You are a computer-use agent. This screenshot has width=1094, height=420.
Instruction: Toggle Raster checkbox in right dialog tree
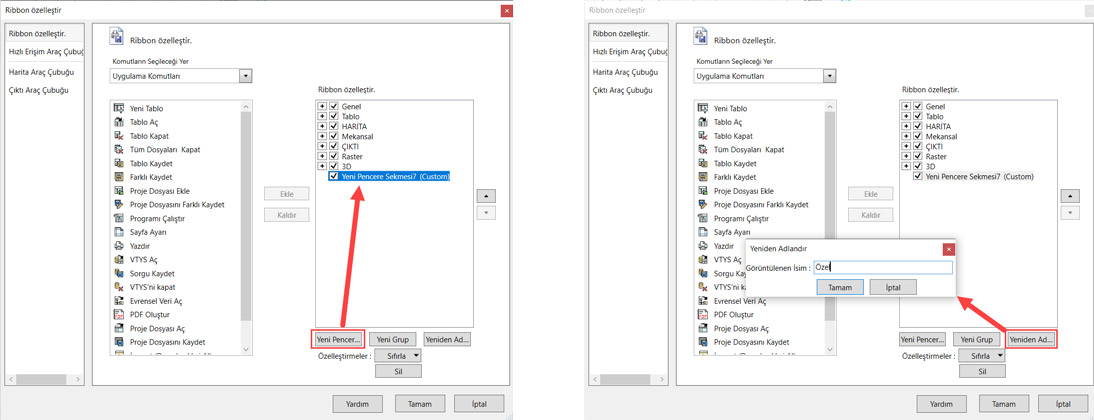tap(918, 157)
